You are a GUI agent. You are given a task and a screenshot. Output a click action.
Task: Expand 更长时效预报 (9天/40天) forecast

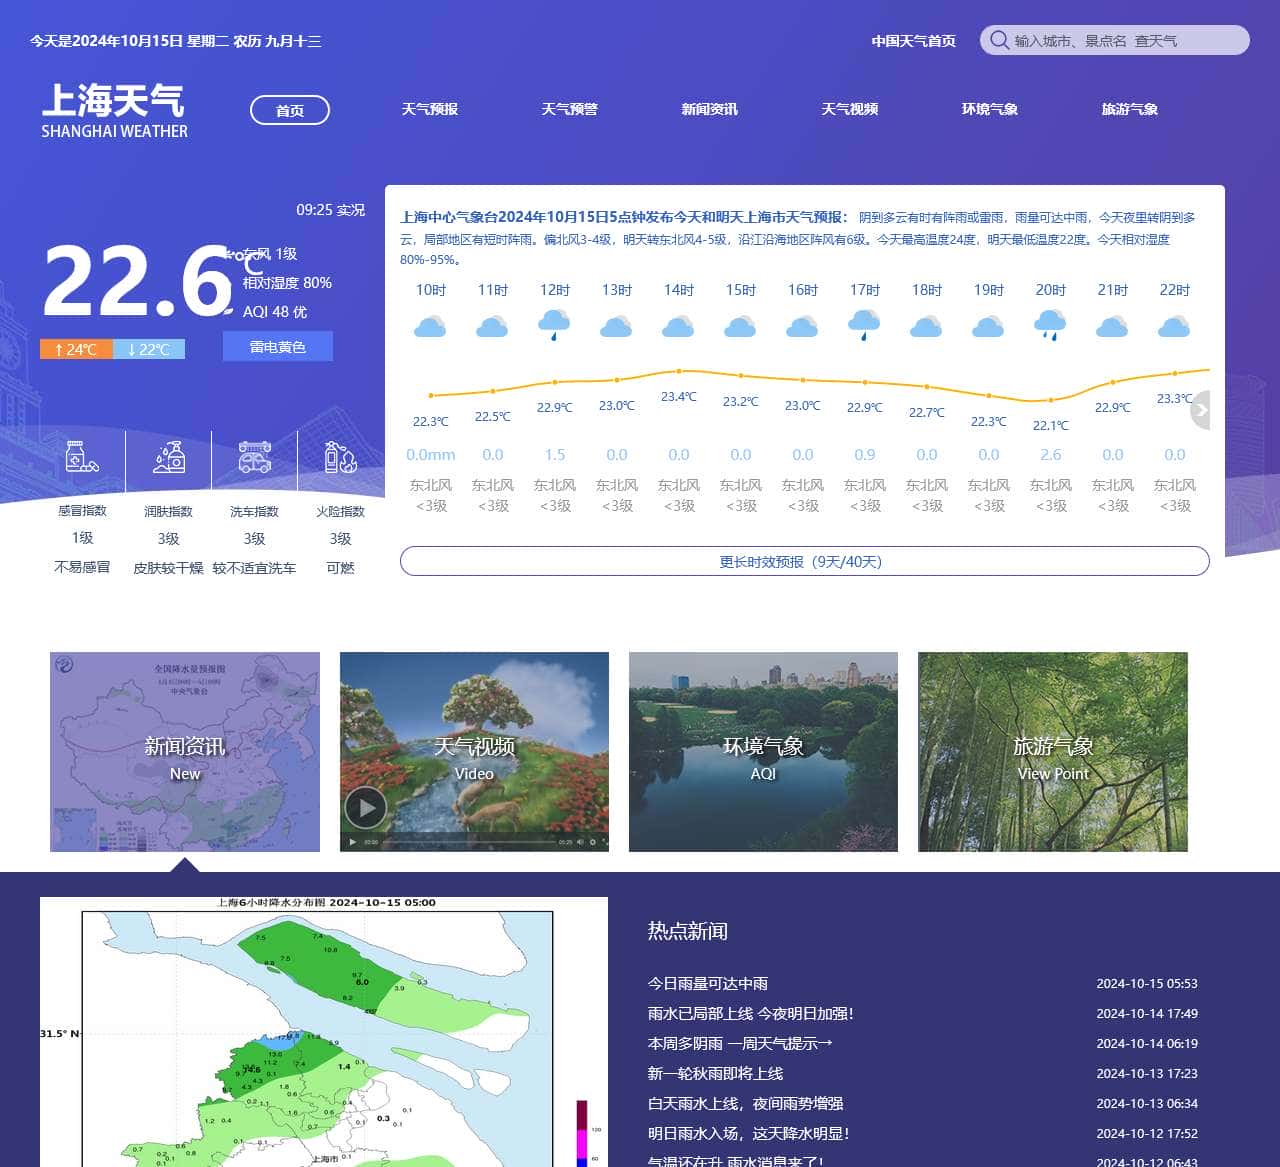[804, 561]
